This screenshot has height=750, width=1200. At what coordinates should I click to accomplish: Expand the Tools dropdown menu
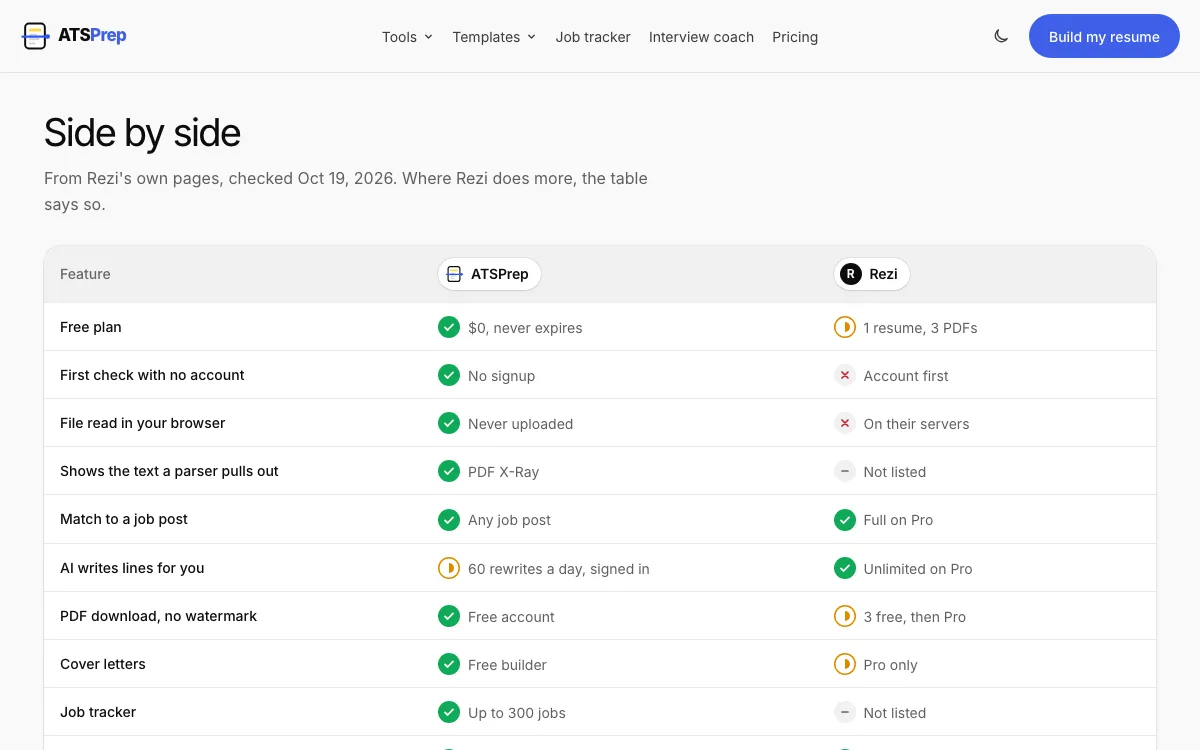[407, 37]
